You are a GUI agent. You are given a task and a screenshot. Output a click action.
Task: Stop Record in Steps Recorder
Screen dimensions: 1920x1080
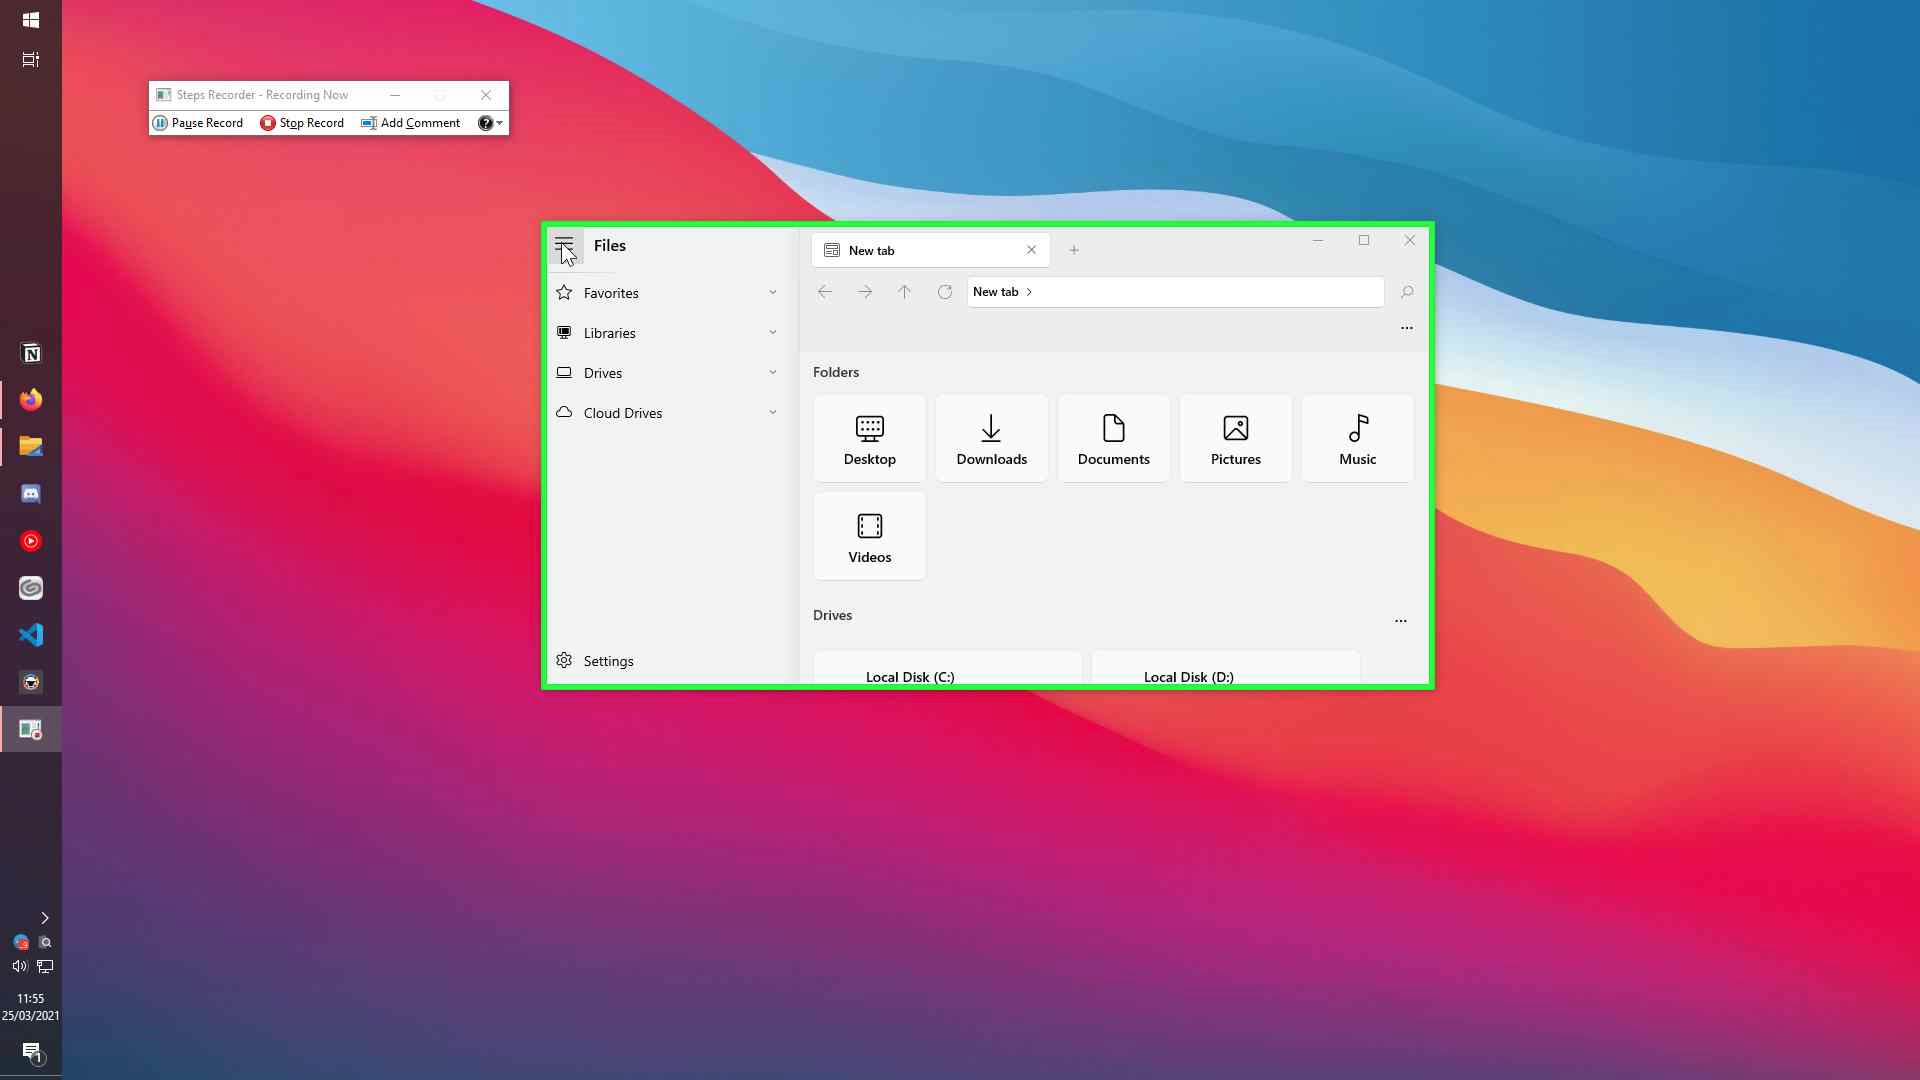(x=302, y=122)
